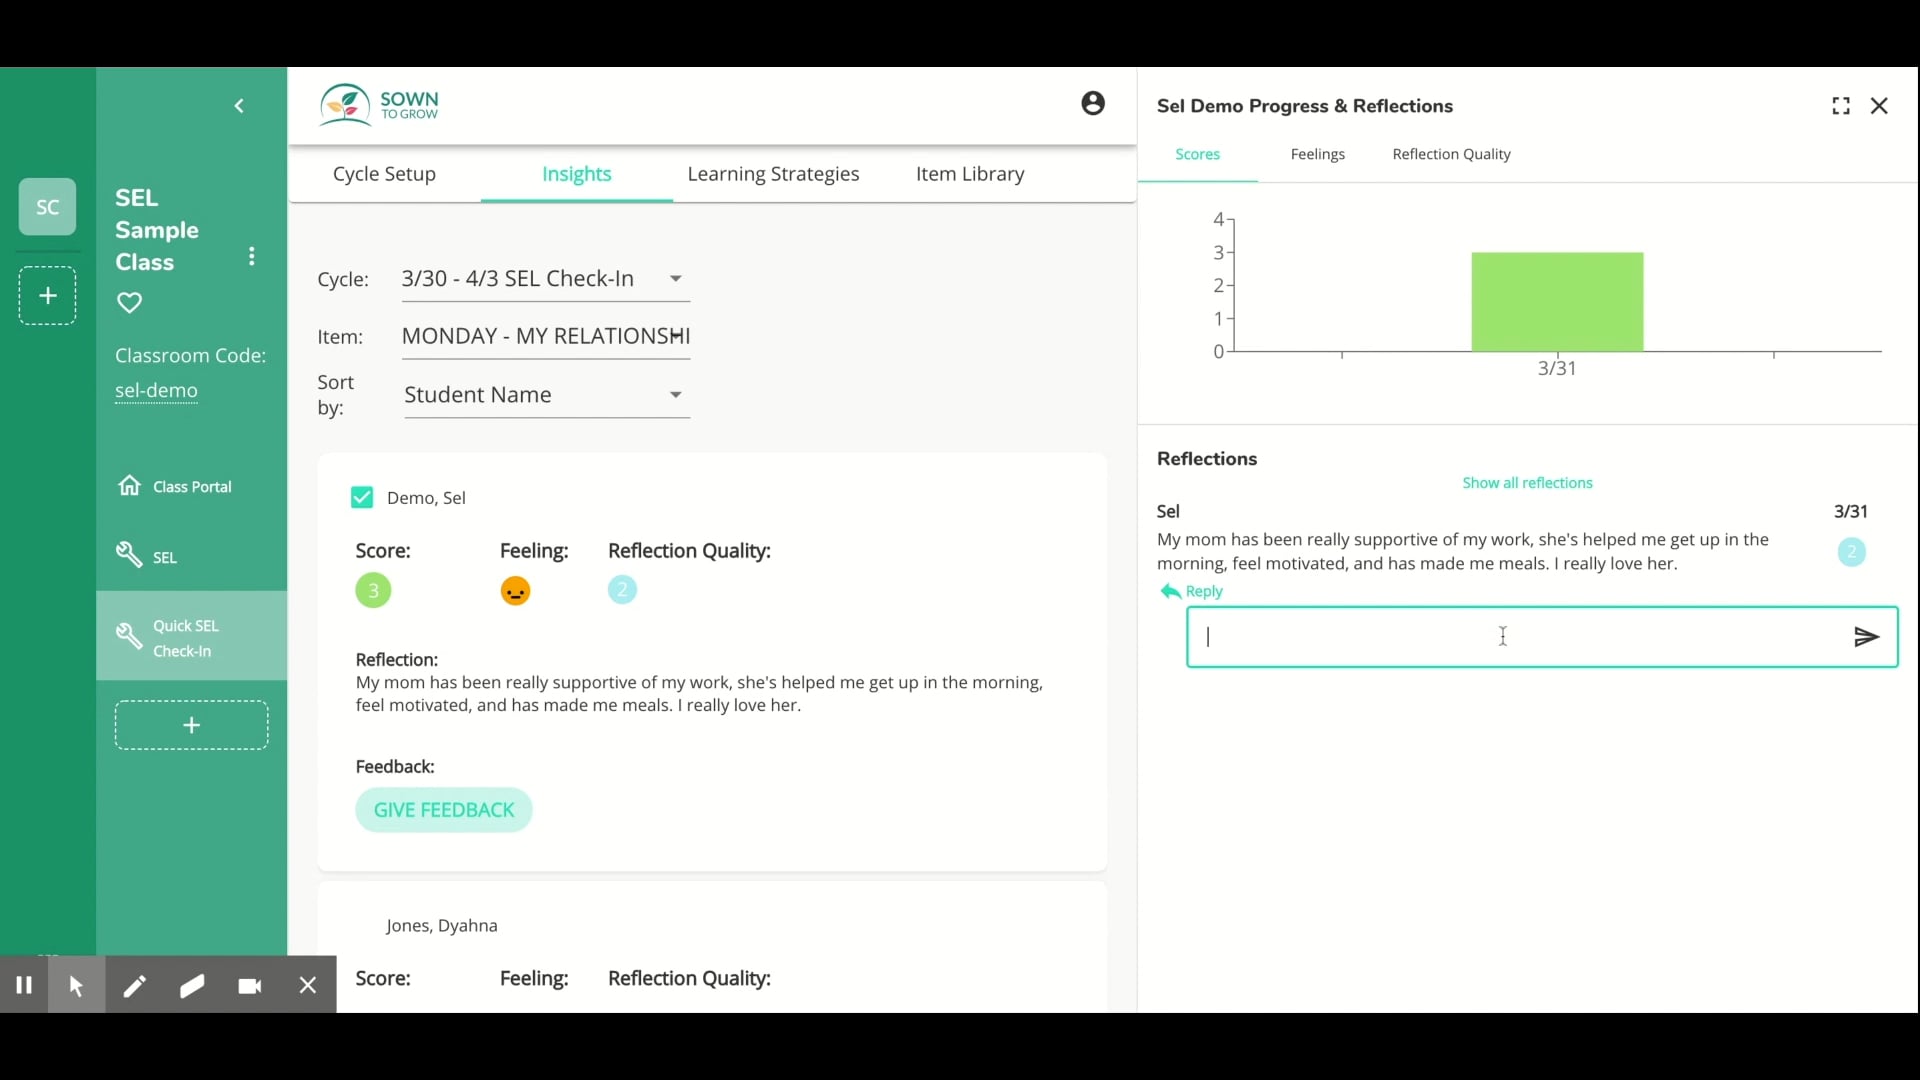Switch to the Insights tab
The width and height of the screenshot is (1920, 1080).
click(577, 174)
